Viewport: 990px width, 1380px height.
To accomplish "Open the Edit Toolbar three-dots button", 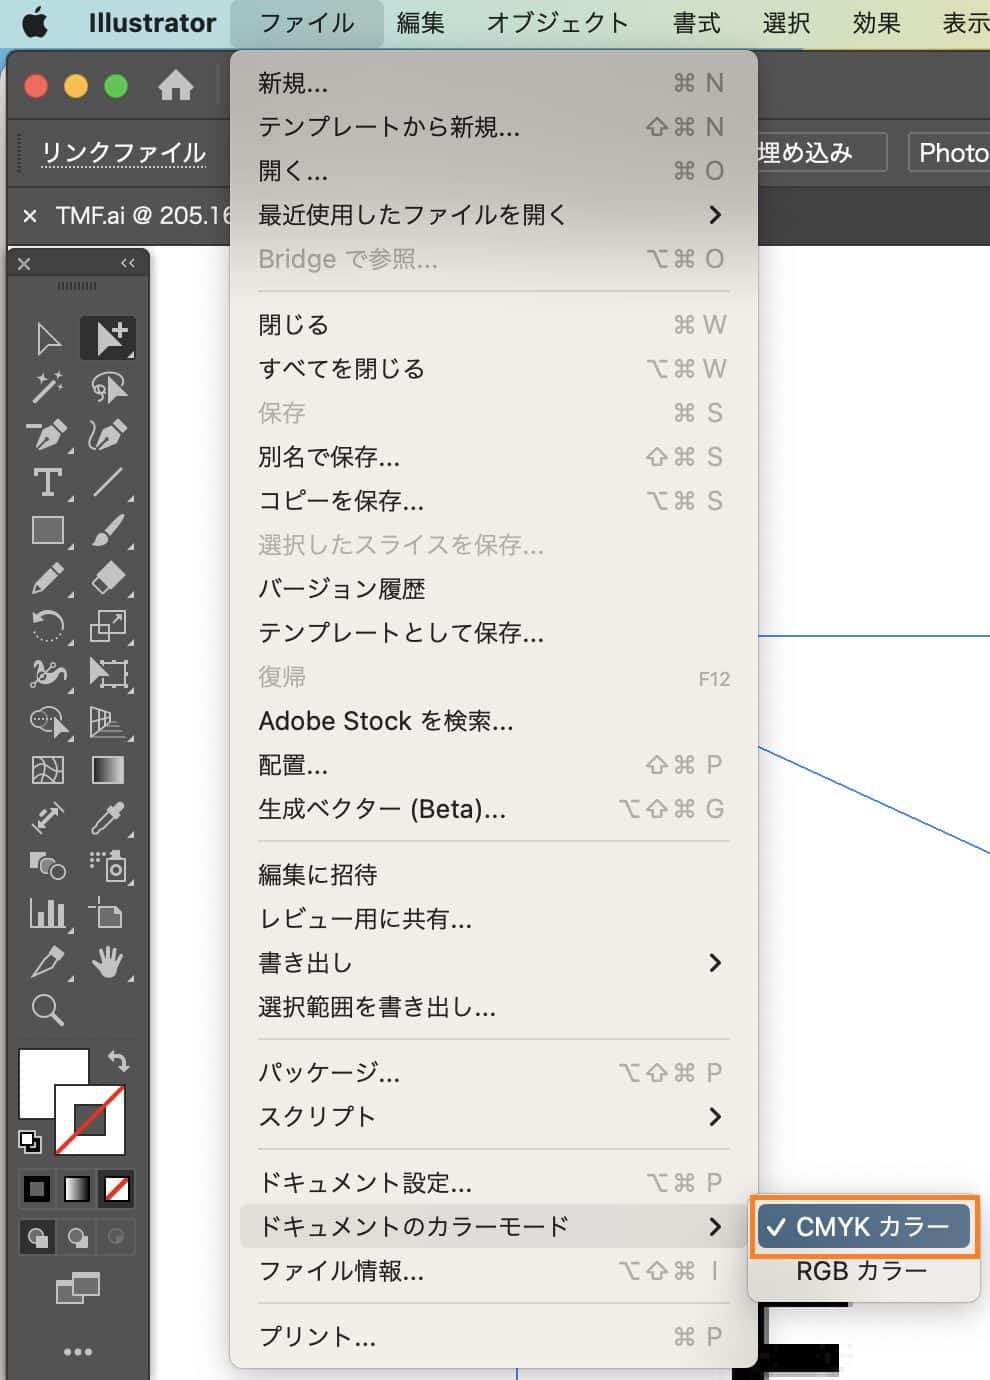I will click(78, 1352).
